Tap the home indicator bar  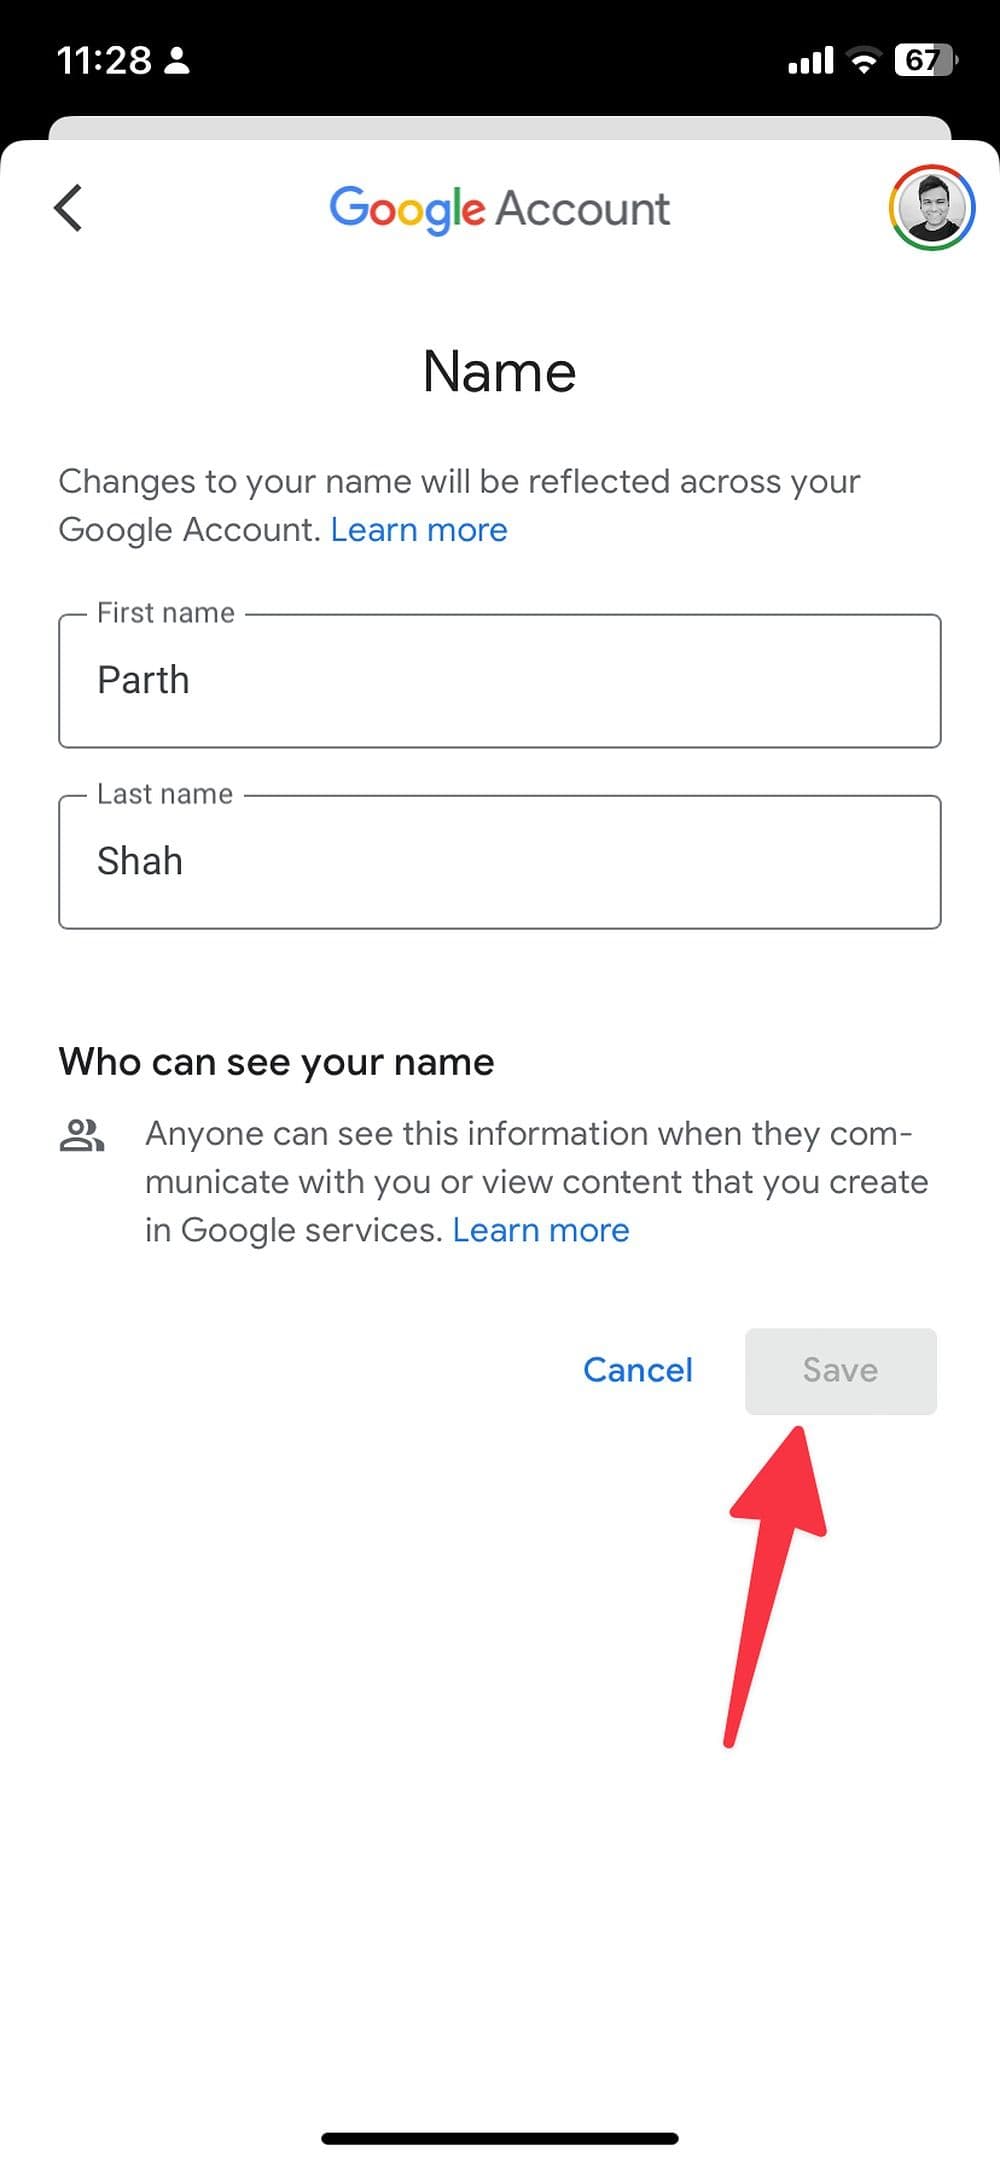click(x=499, y=2138)
